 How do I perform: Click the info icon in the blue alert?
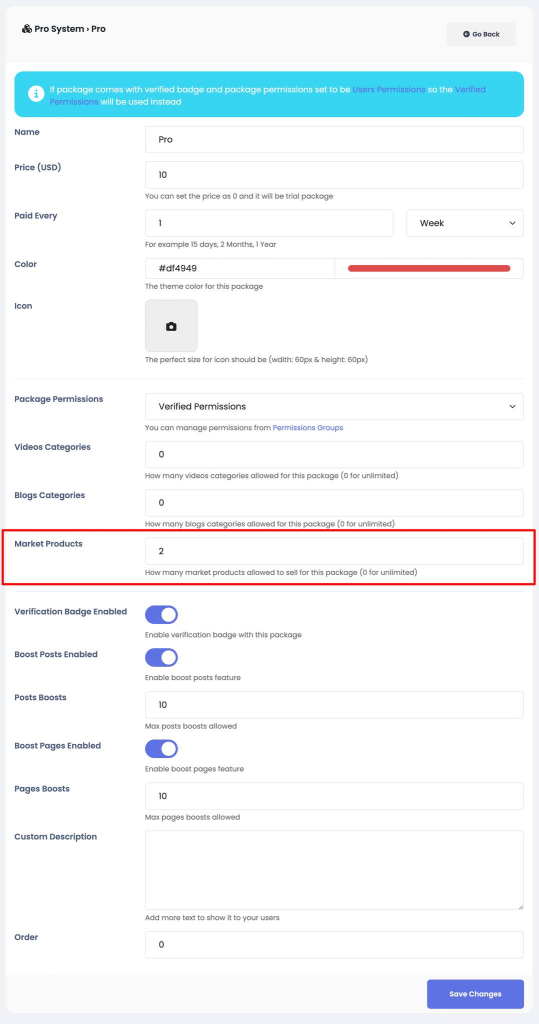(x=36, y=94)
